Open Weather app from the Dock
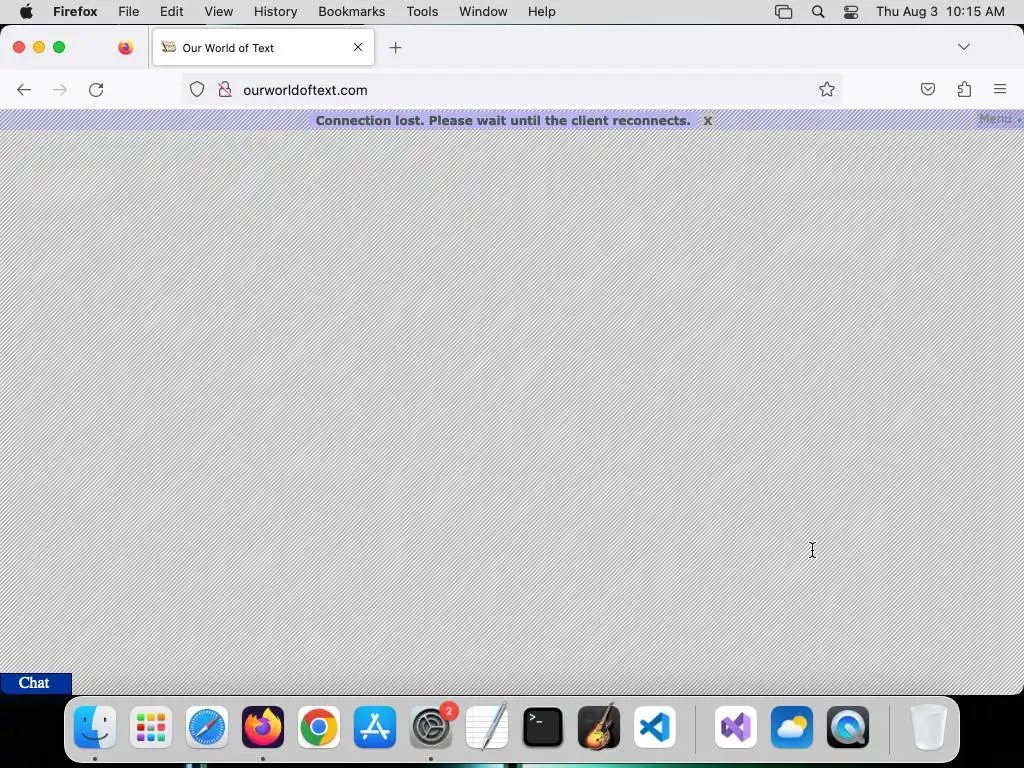This screenshot has width=1024, height=768. coord(792,727)
